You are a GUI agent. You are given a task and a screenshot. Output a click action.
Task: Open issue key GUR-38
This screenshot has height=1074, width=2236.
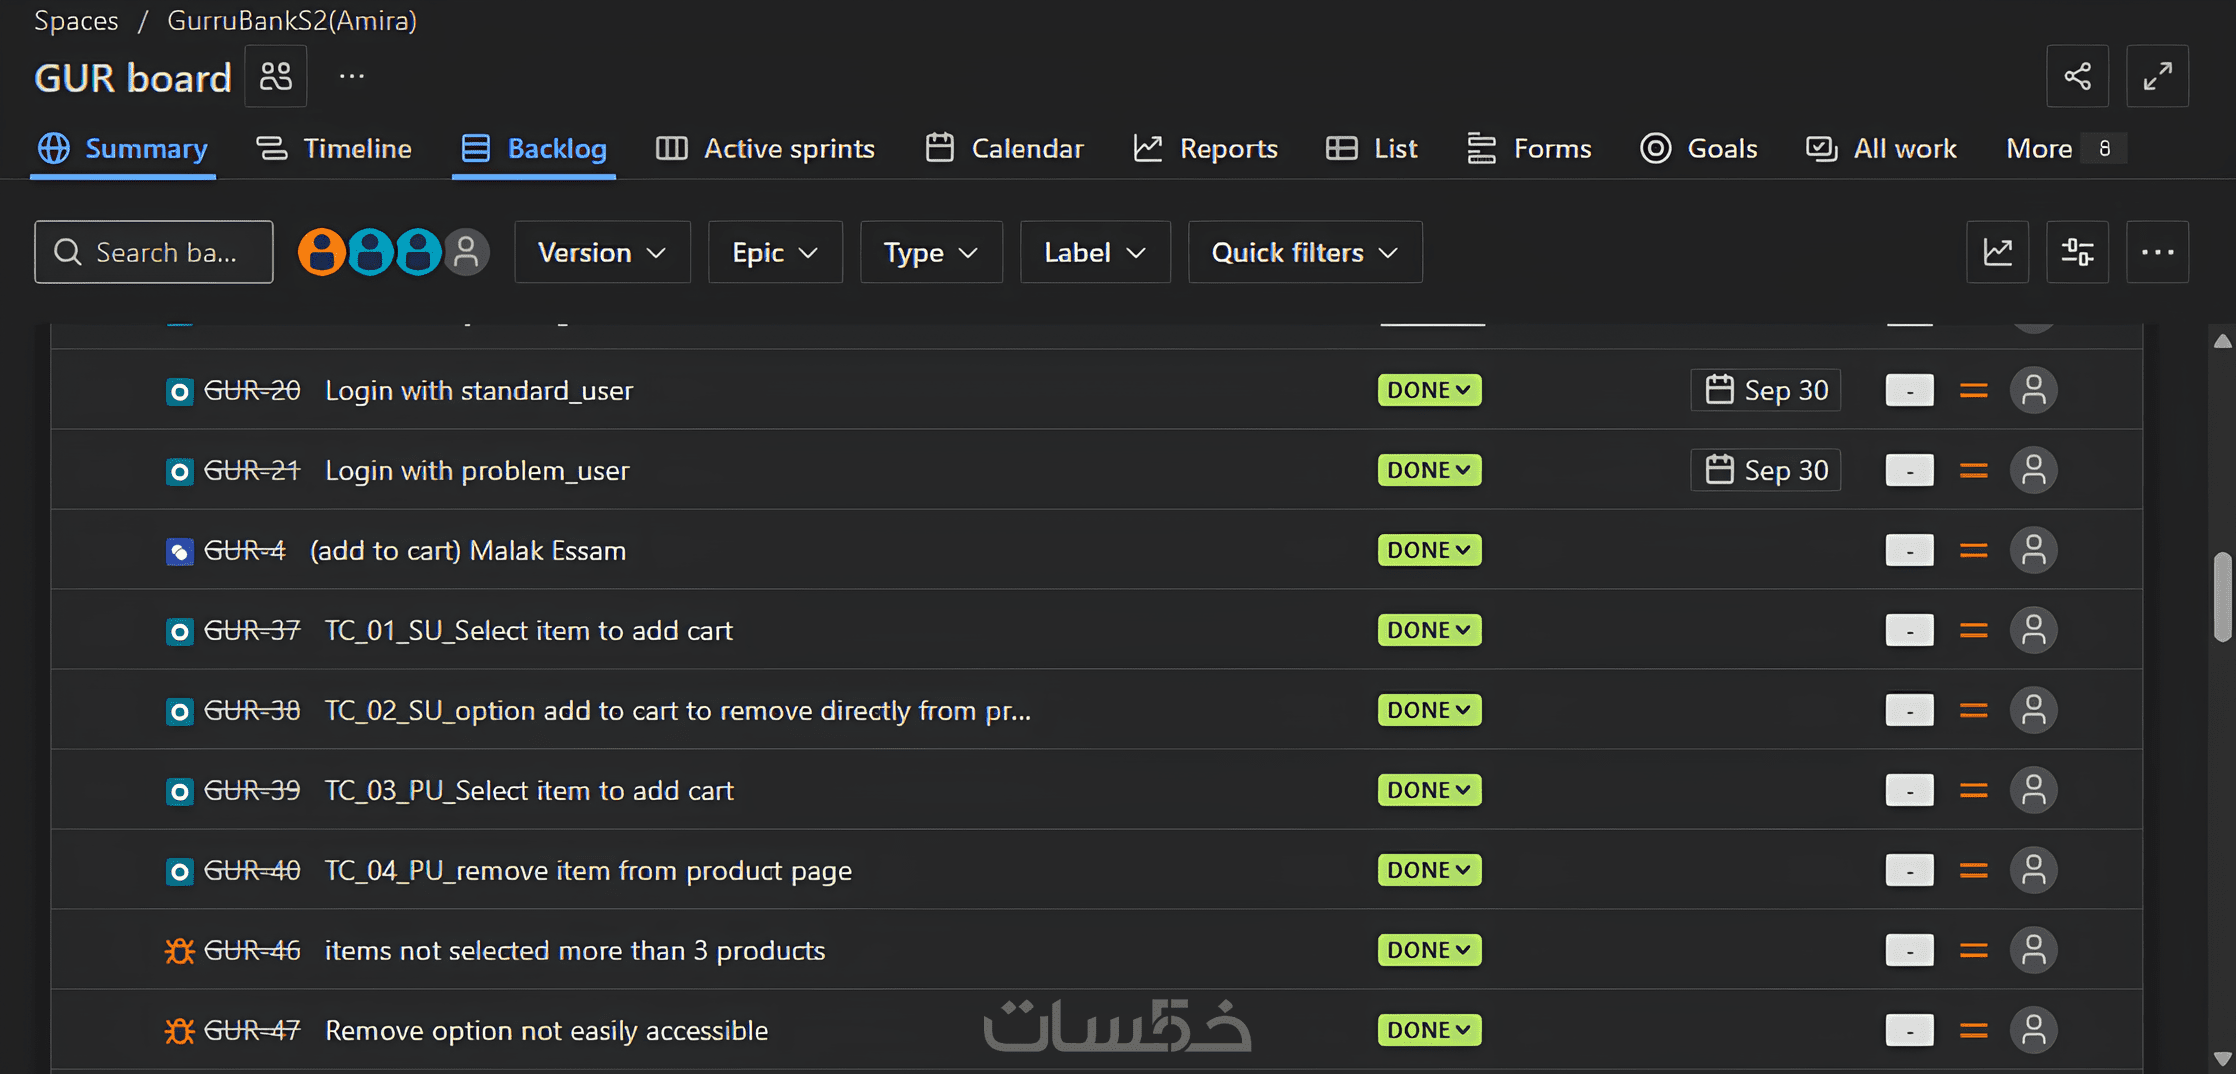252,711
